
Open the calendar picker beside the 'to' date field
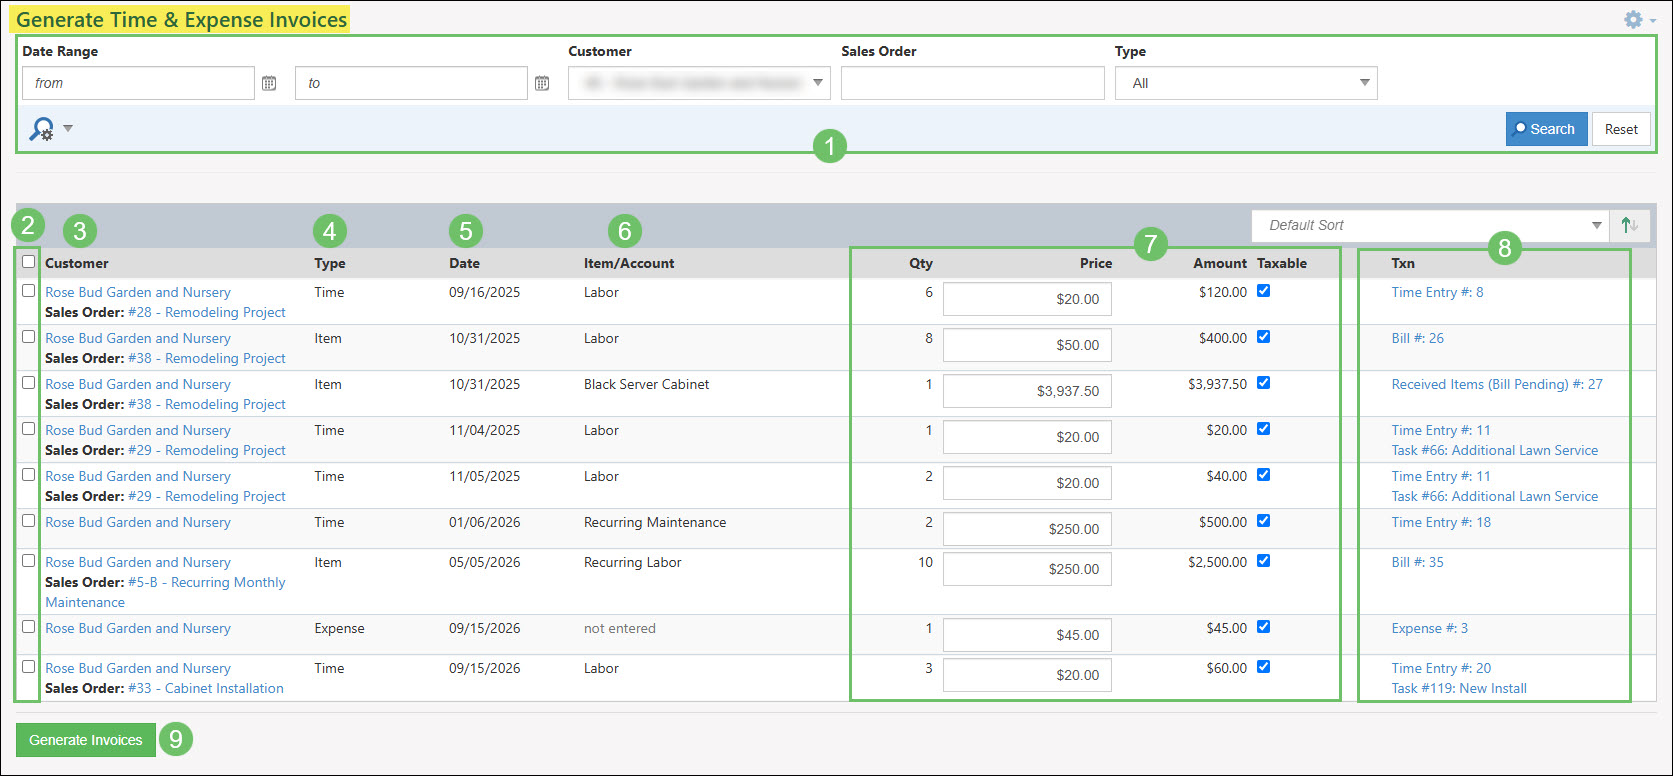(x=542, y=83)
